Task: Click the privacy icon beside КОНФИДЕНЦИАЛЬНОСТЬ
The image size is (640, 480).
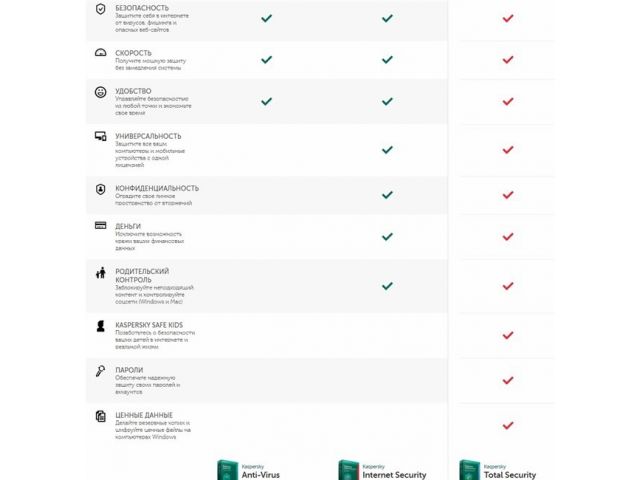Action: pos(100,189)
